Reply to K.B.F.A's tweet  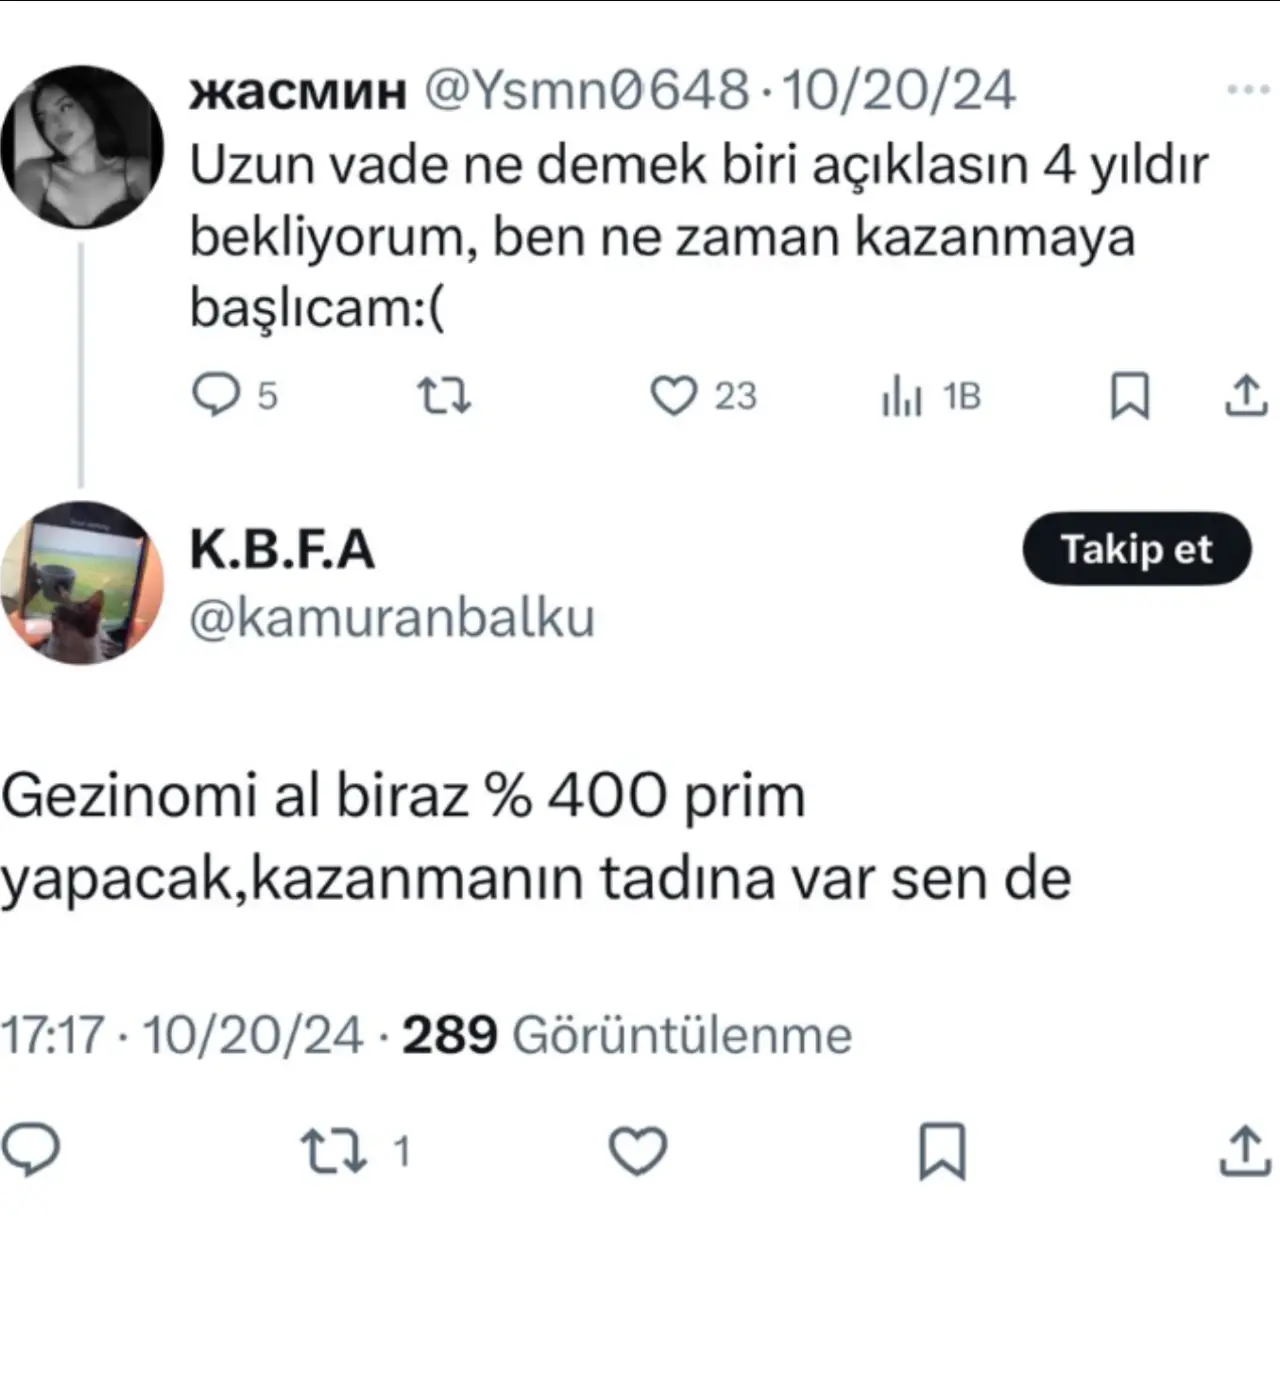pyautogui.click(x=32, y=1151)
